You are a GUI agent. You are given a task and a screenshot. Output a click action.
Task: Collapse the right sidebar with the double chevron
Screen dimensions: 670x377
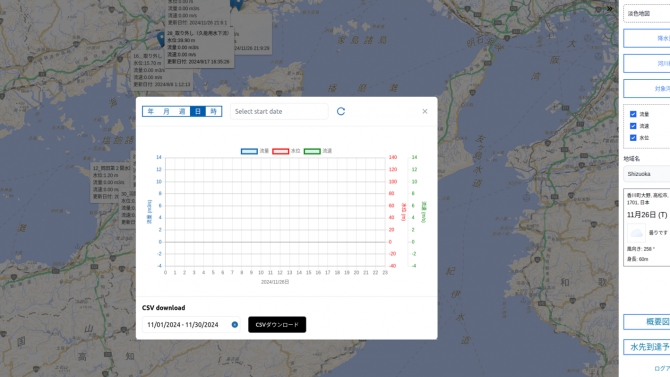610,9
